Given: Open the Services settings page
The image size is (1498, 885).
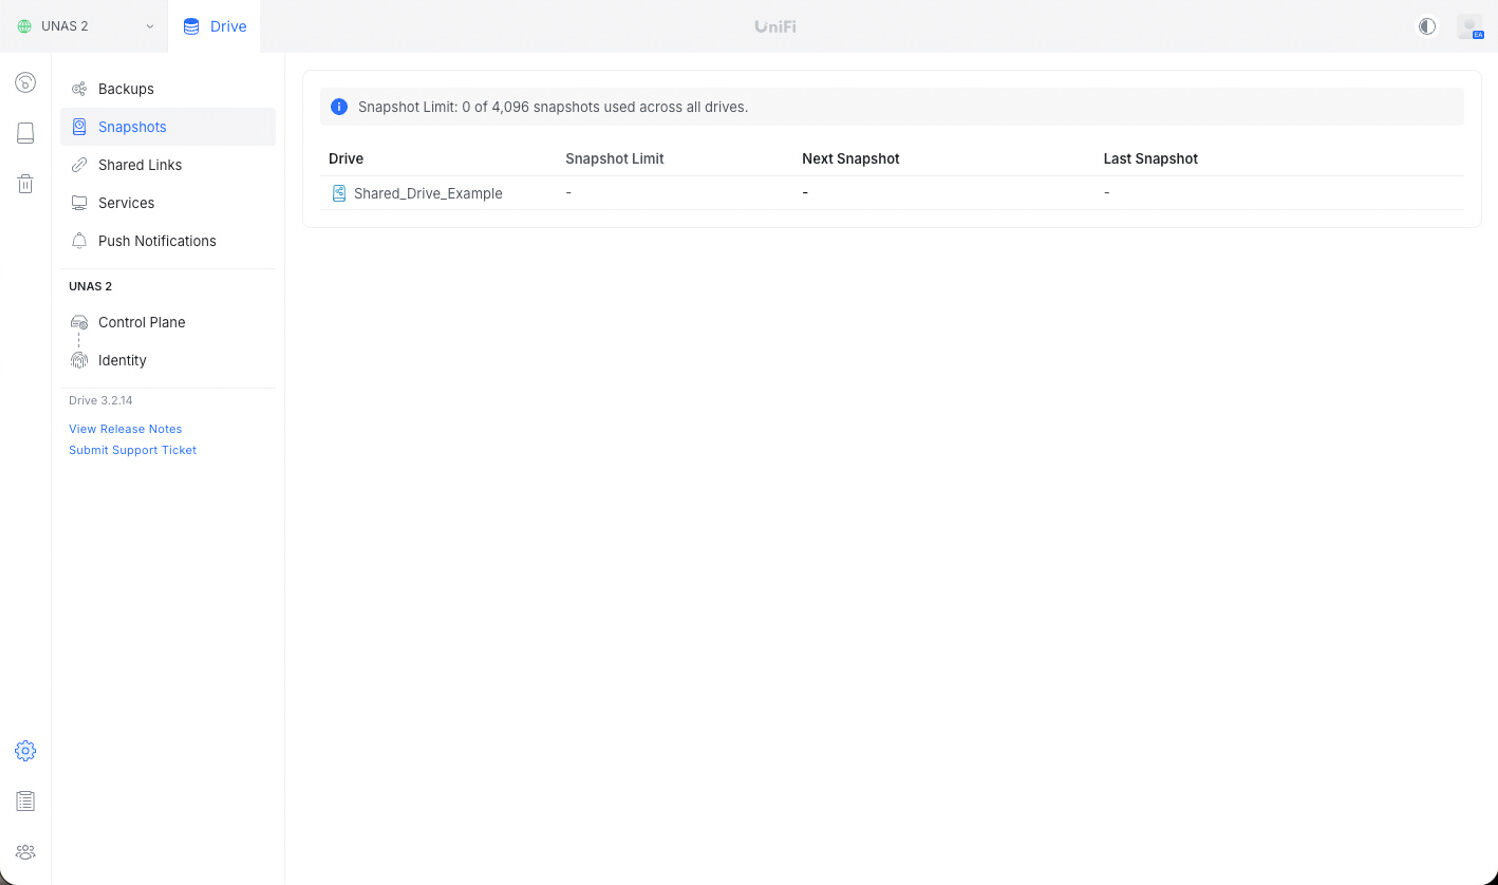Looking at the screenshot, I should click(126, 203).
